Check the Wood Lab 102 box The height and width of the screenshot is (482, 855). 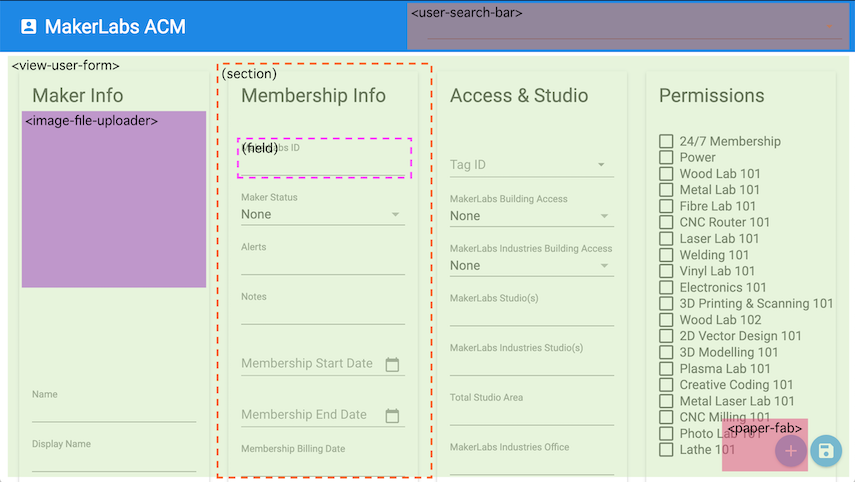pos(666,320)
